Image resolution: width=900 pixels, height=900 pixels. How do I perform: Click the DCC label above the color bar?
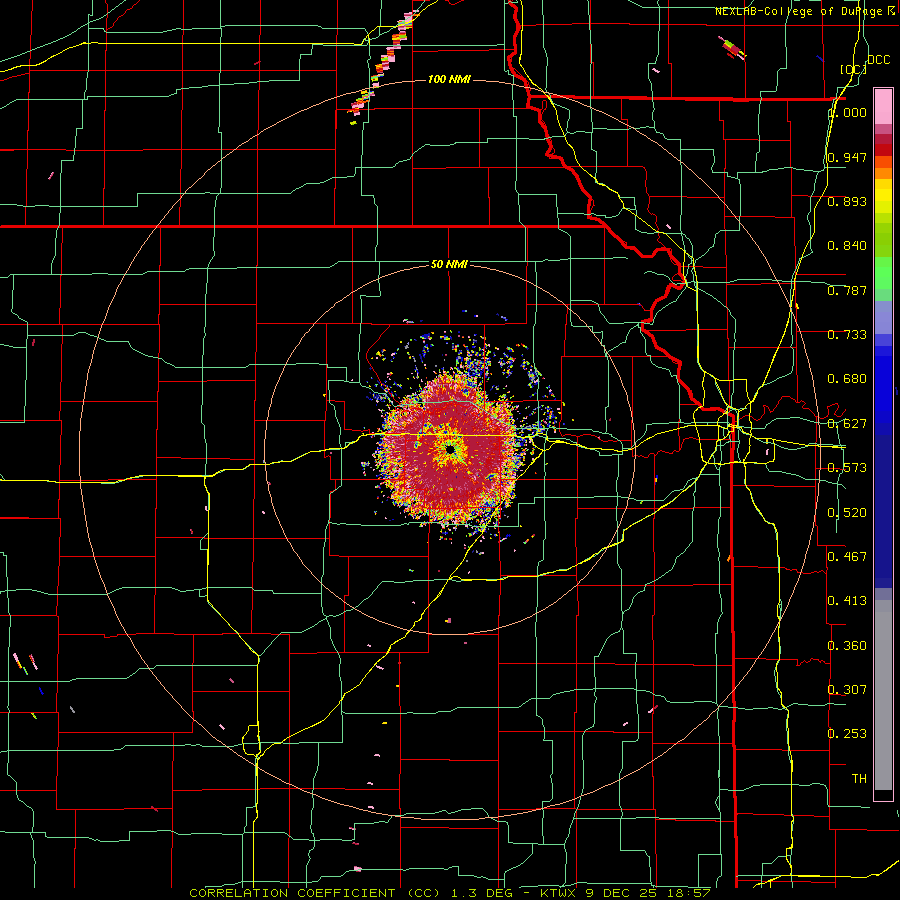[878, 60]
